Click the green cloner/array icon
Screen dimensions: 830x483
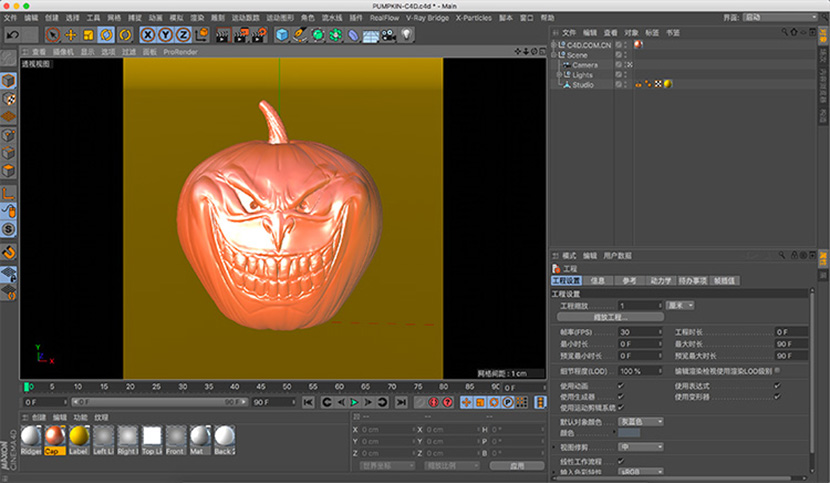click(336, 35)
